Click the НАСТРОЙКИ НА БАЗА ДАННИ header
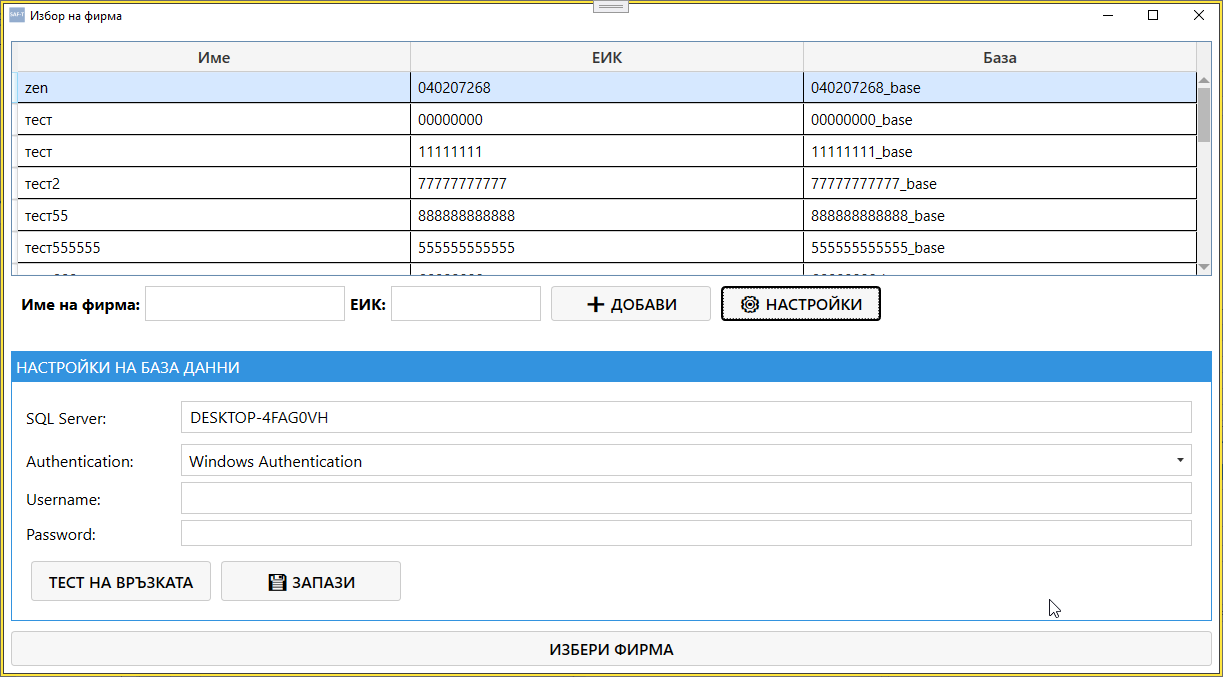1223x677 pixels. [x=611, y=366]
